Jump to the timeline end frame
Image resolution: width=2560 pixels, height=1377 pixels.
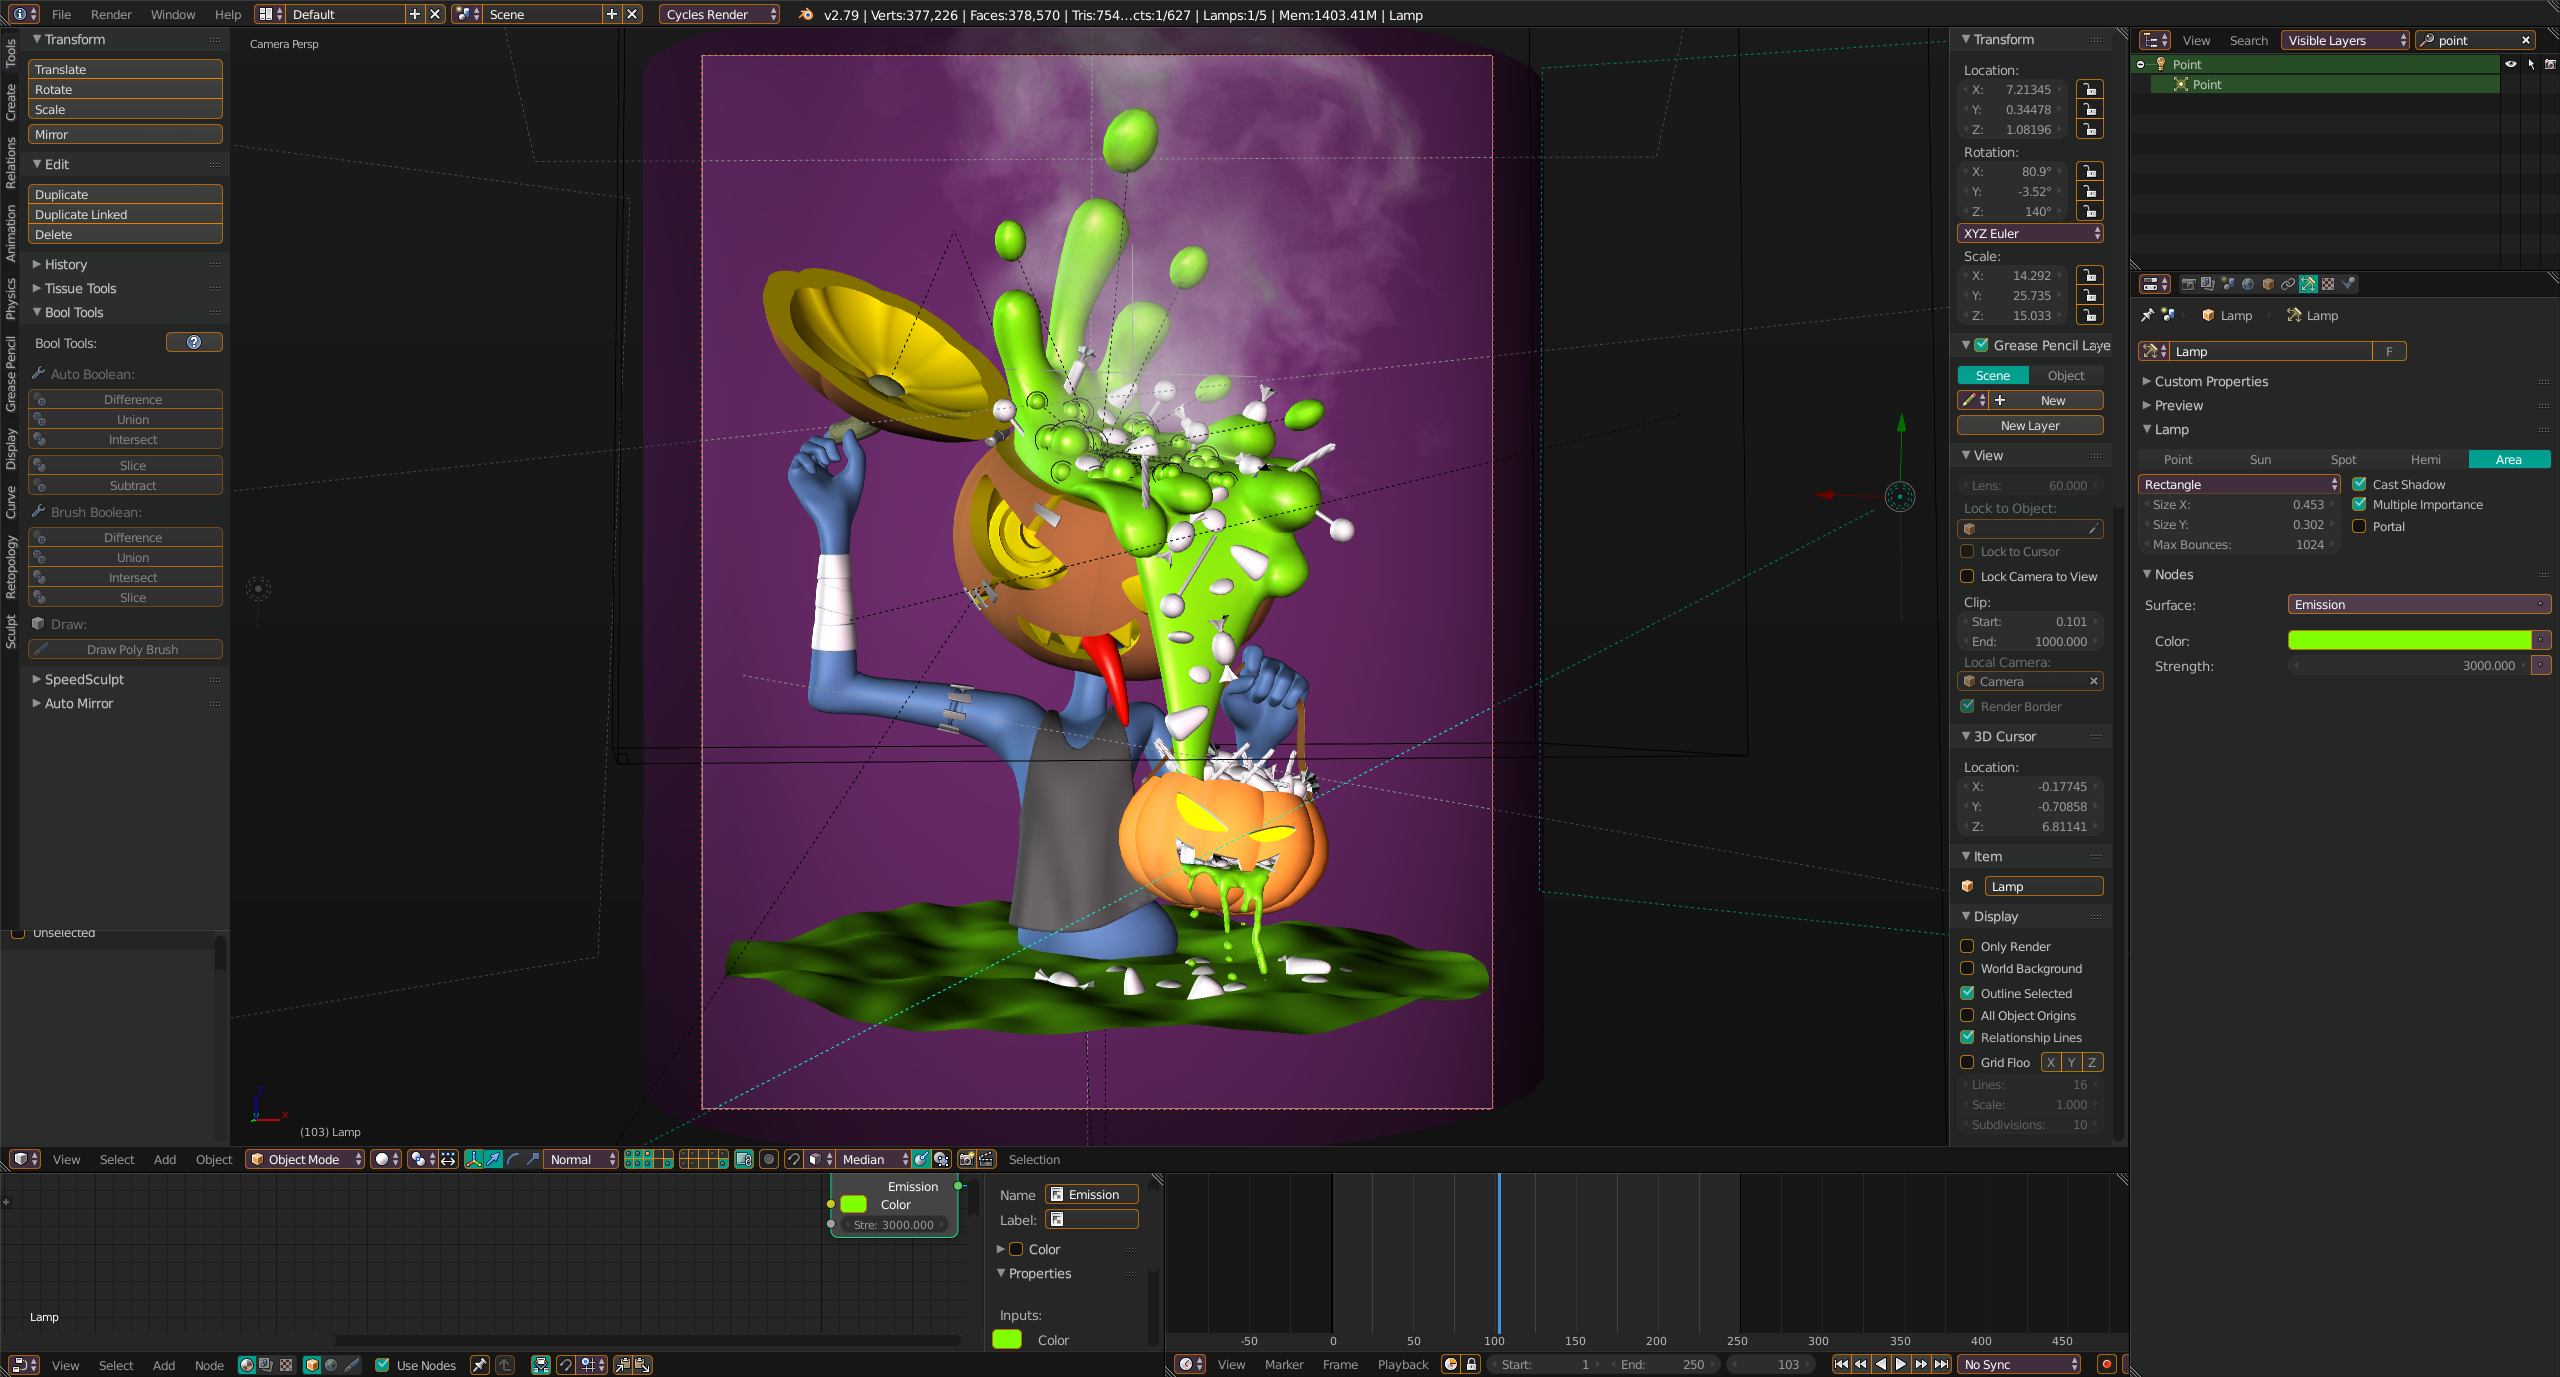pos(1940,1364)
